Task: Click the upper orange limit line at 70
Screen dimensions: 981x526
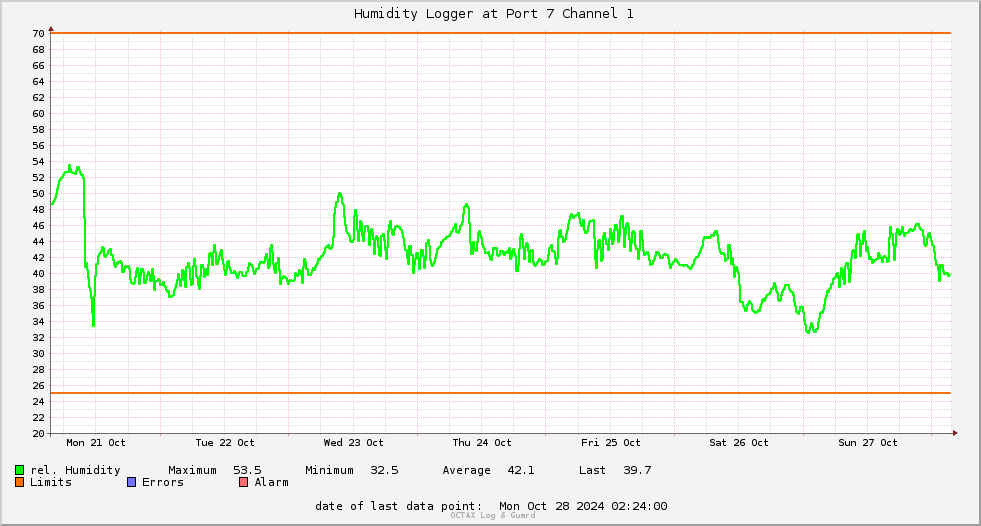Action: (x=501, y=33)
